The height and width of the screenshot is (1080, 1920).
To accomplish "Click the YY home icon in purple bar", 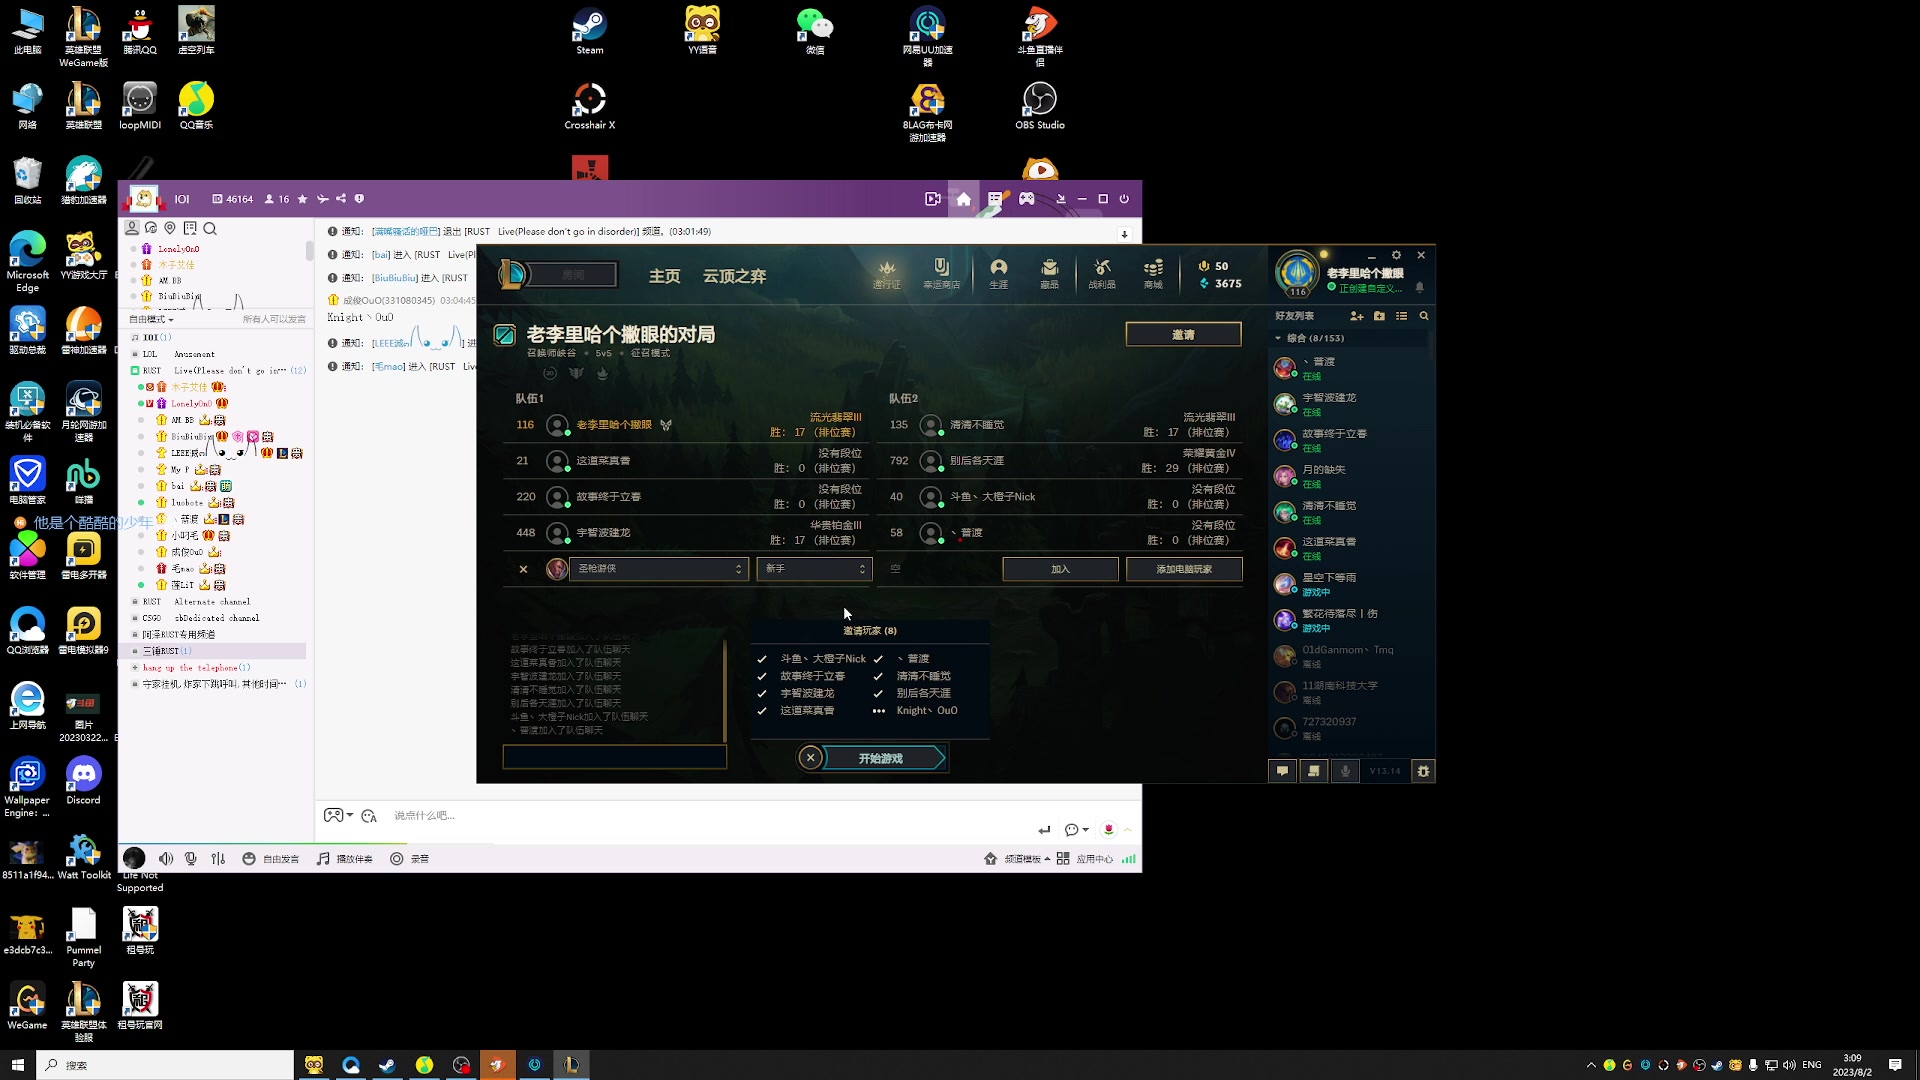I will pyautogui.click(x=963, y=199).
